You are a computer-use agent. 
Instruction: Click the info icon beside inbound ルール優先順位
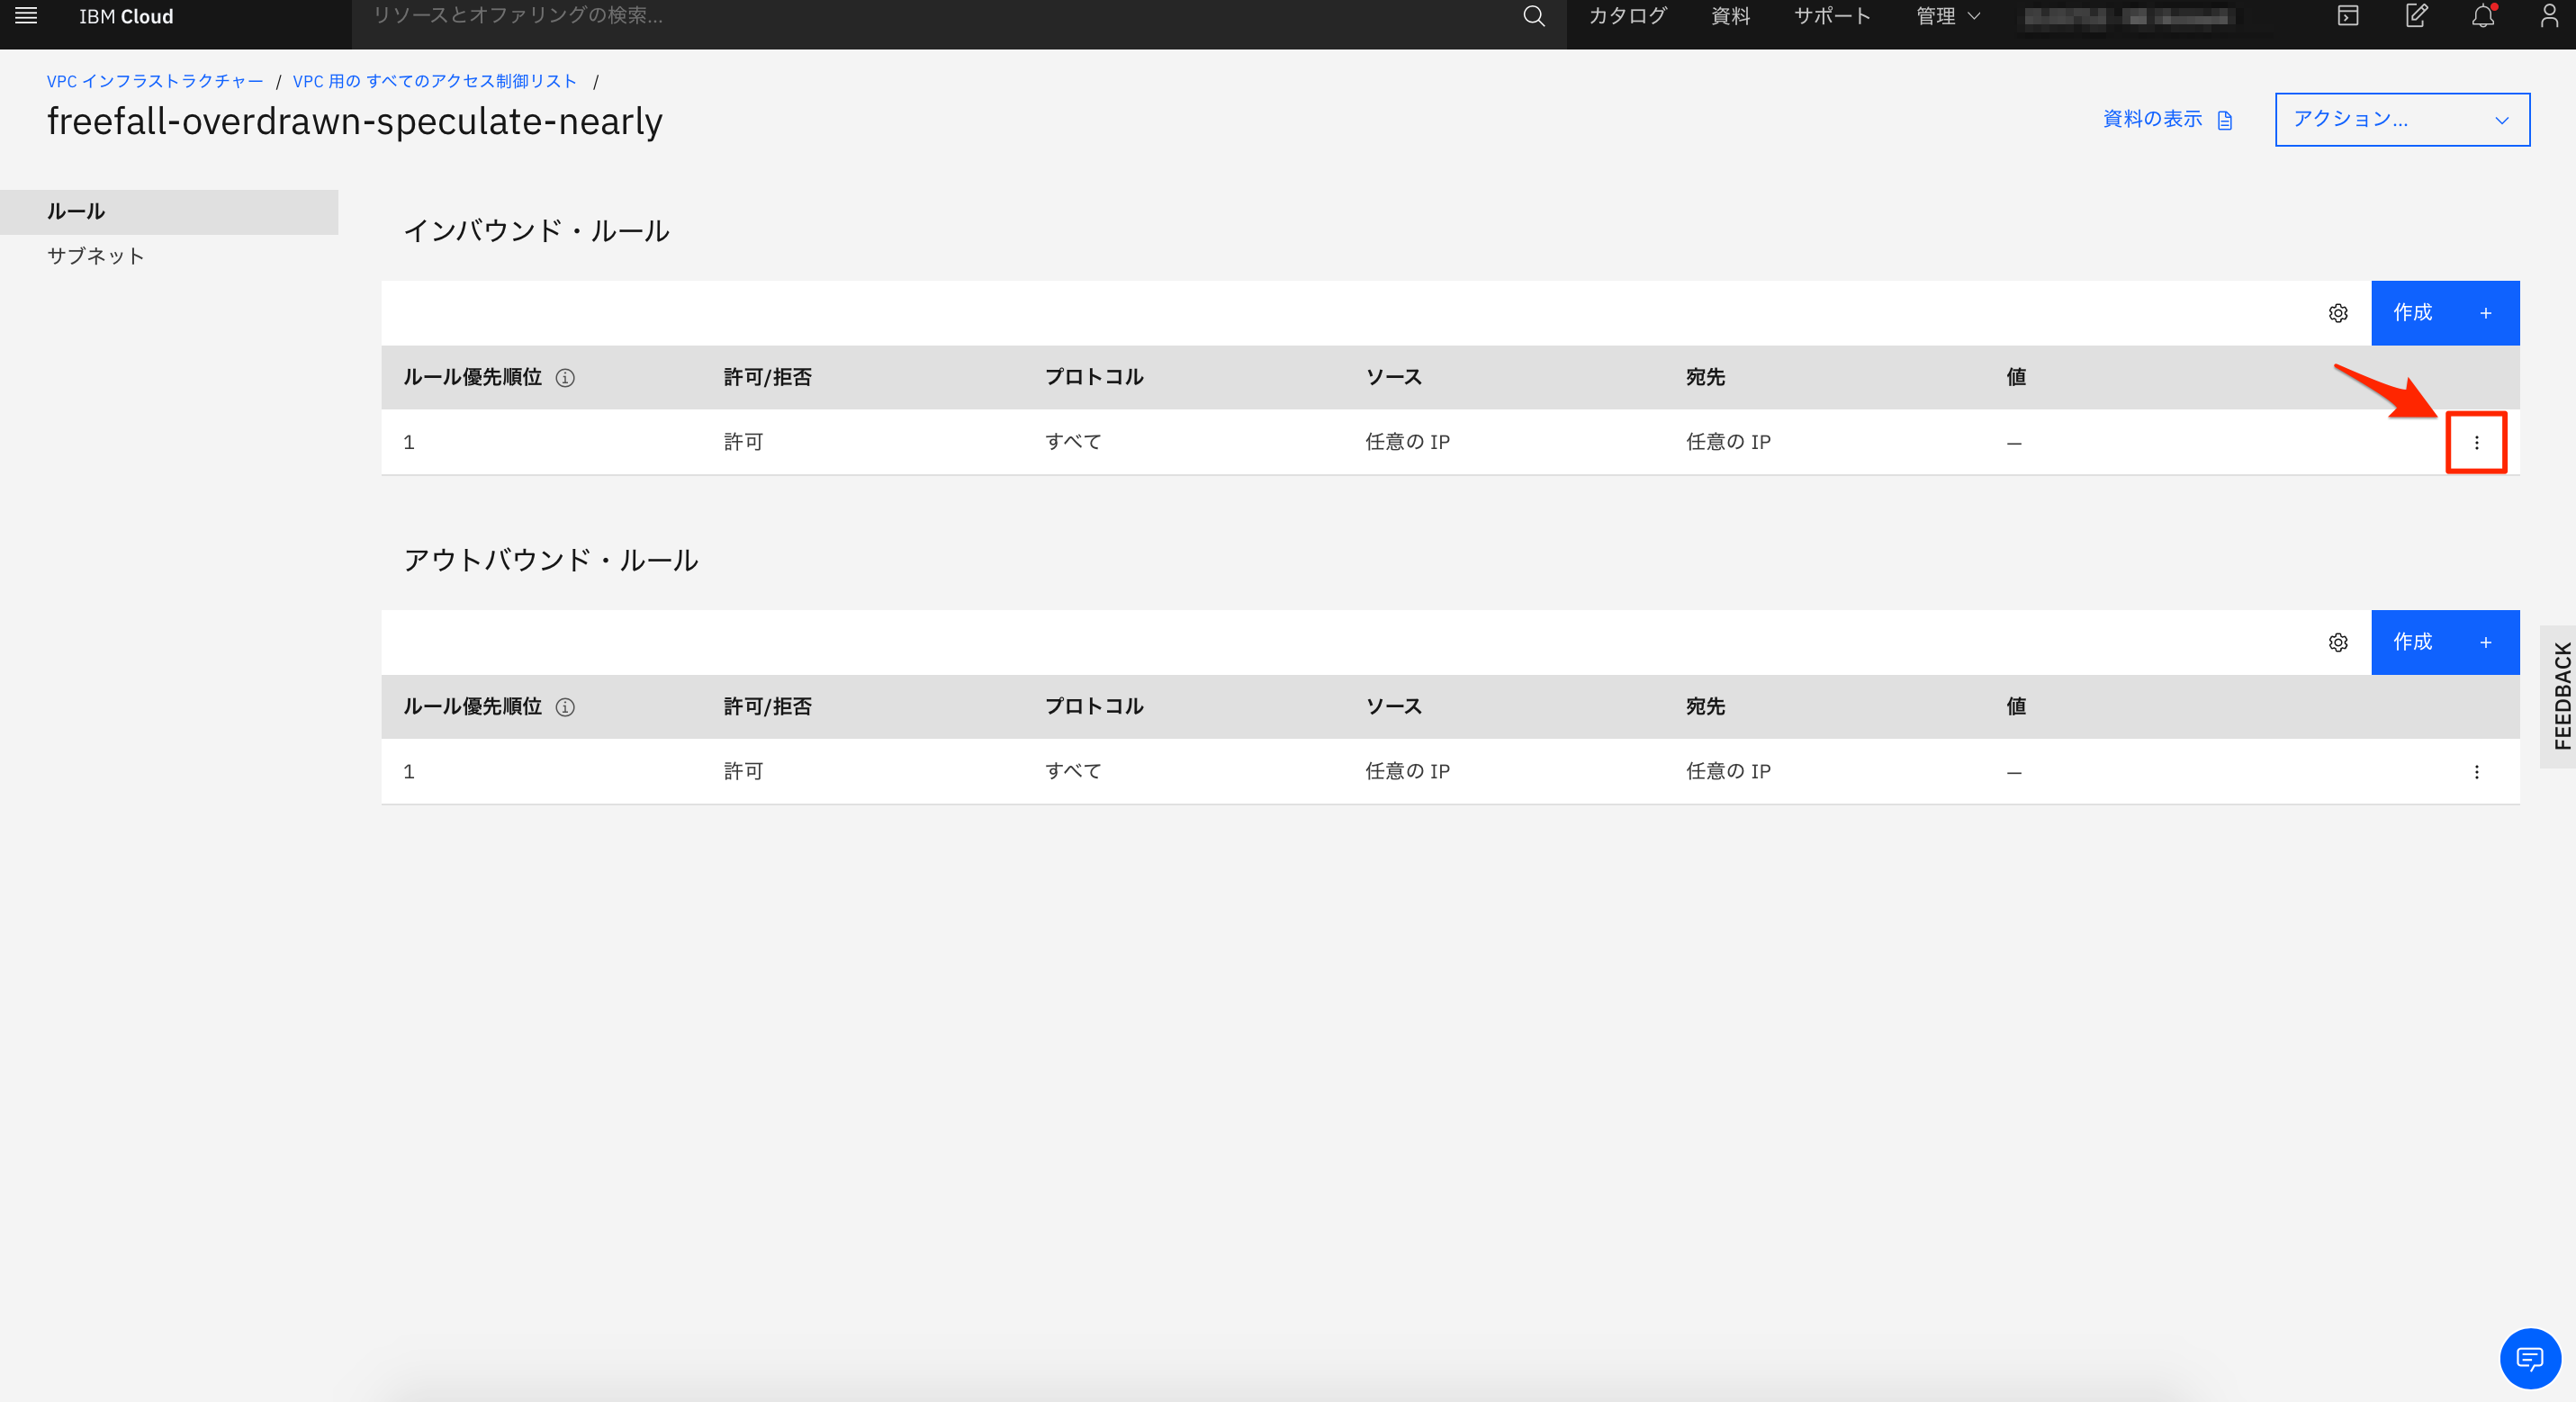tap(567, 378)
